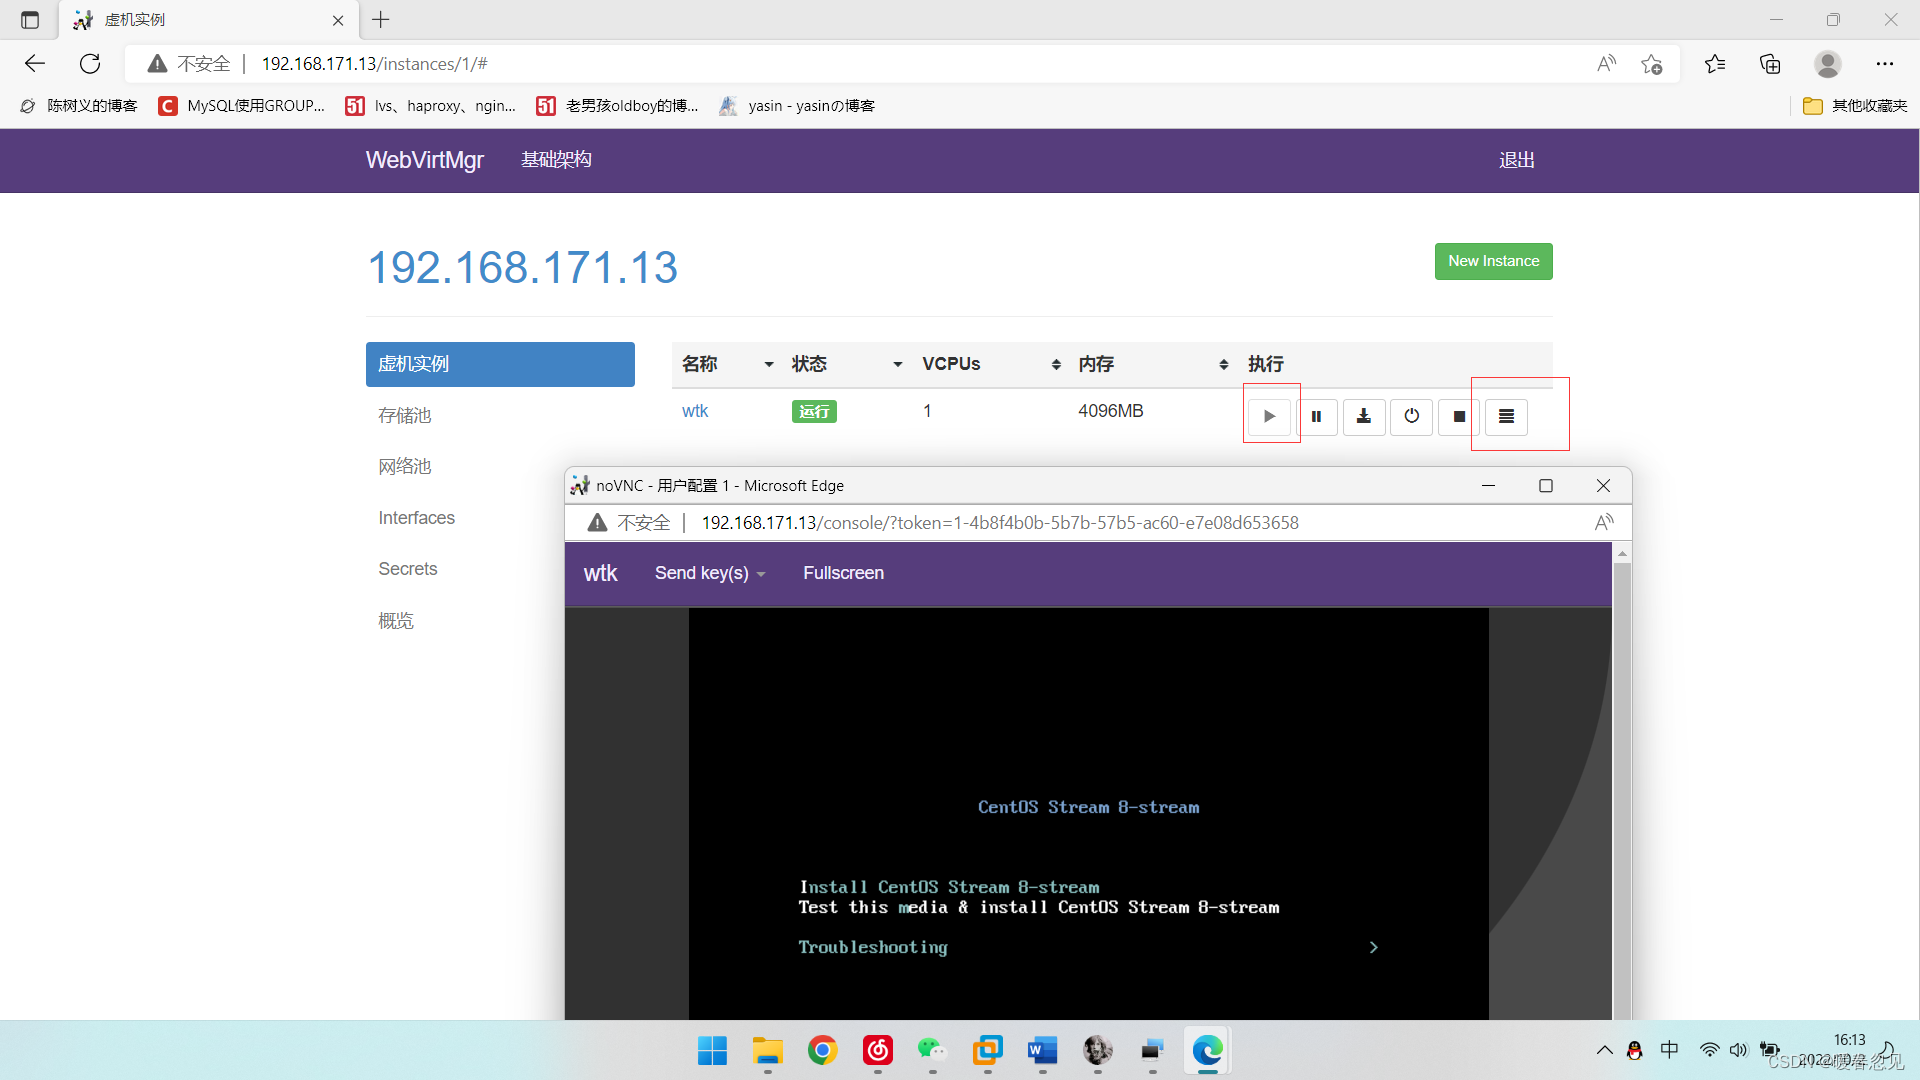
Task: Open 概览 section
Action: click(x=396, y=621)
